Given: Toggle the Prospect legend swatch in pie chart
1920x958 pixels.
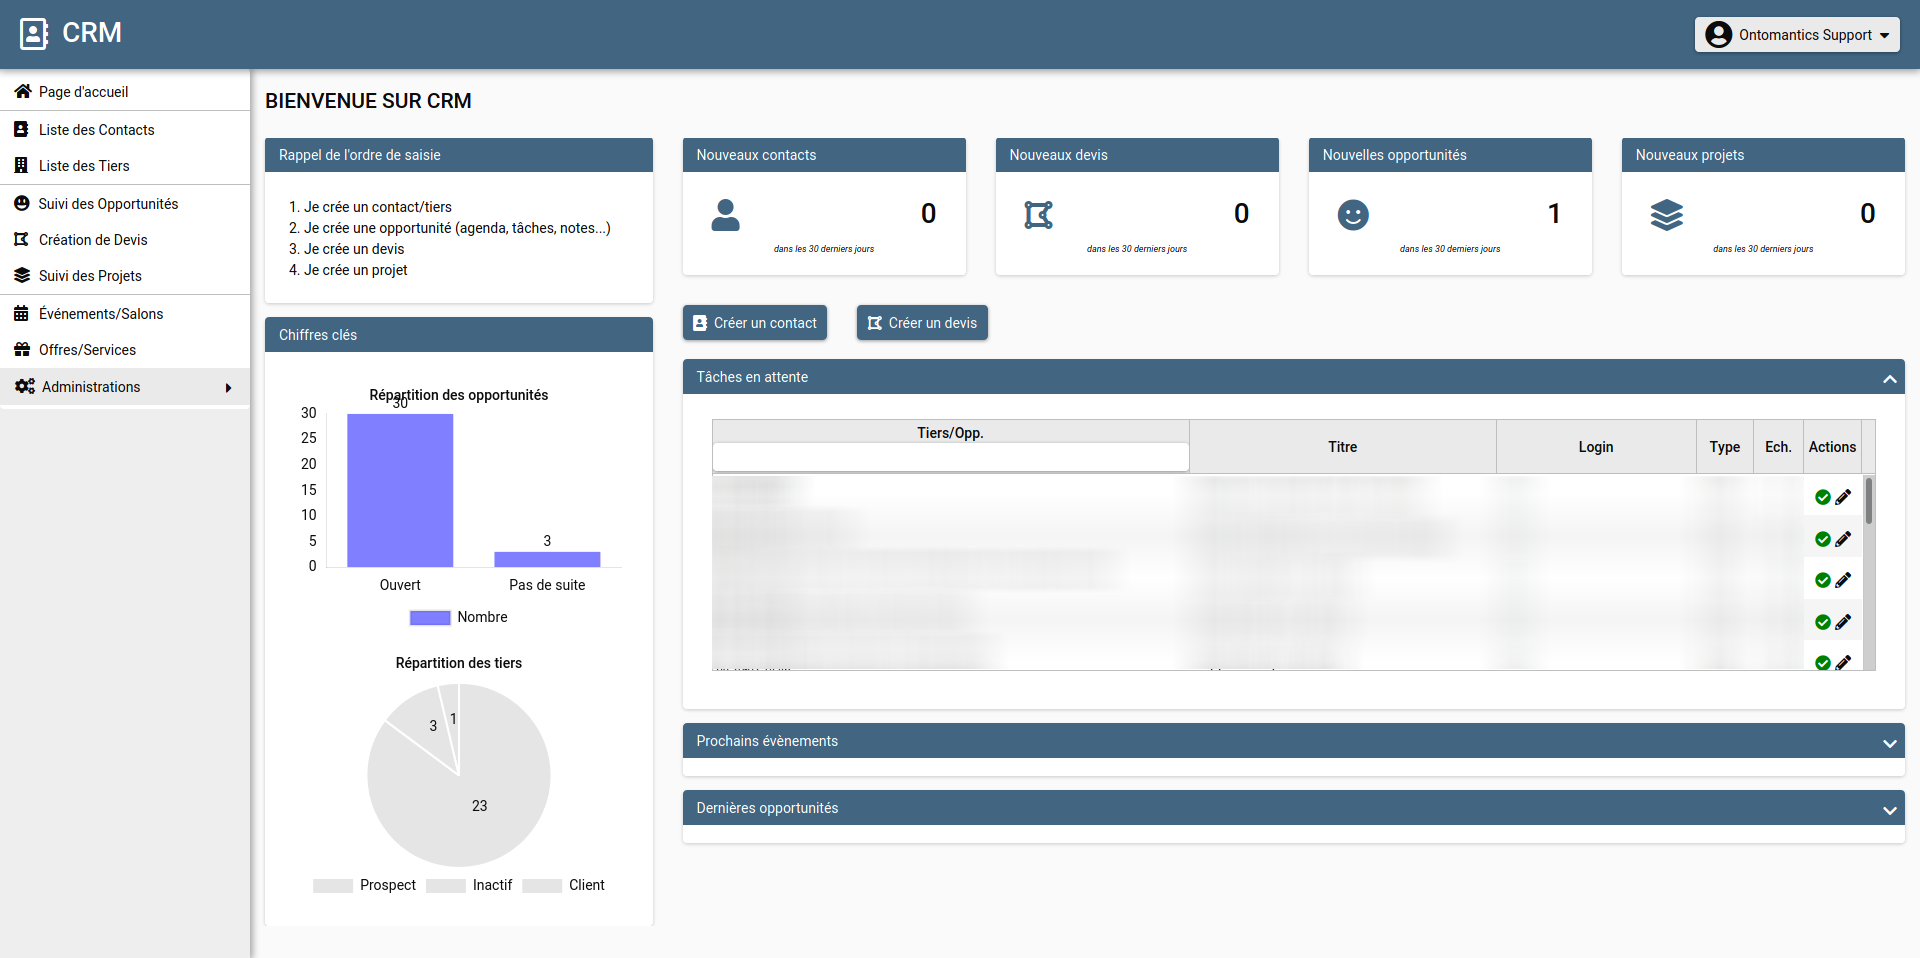Looking at the screenshot, I should (333, 885).
